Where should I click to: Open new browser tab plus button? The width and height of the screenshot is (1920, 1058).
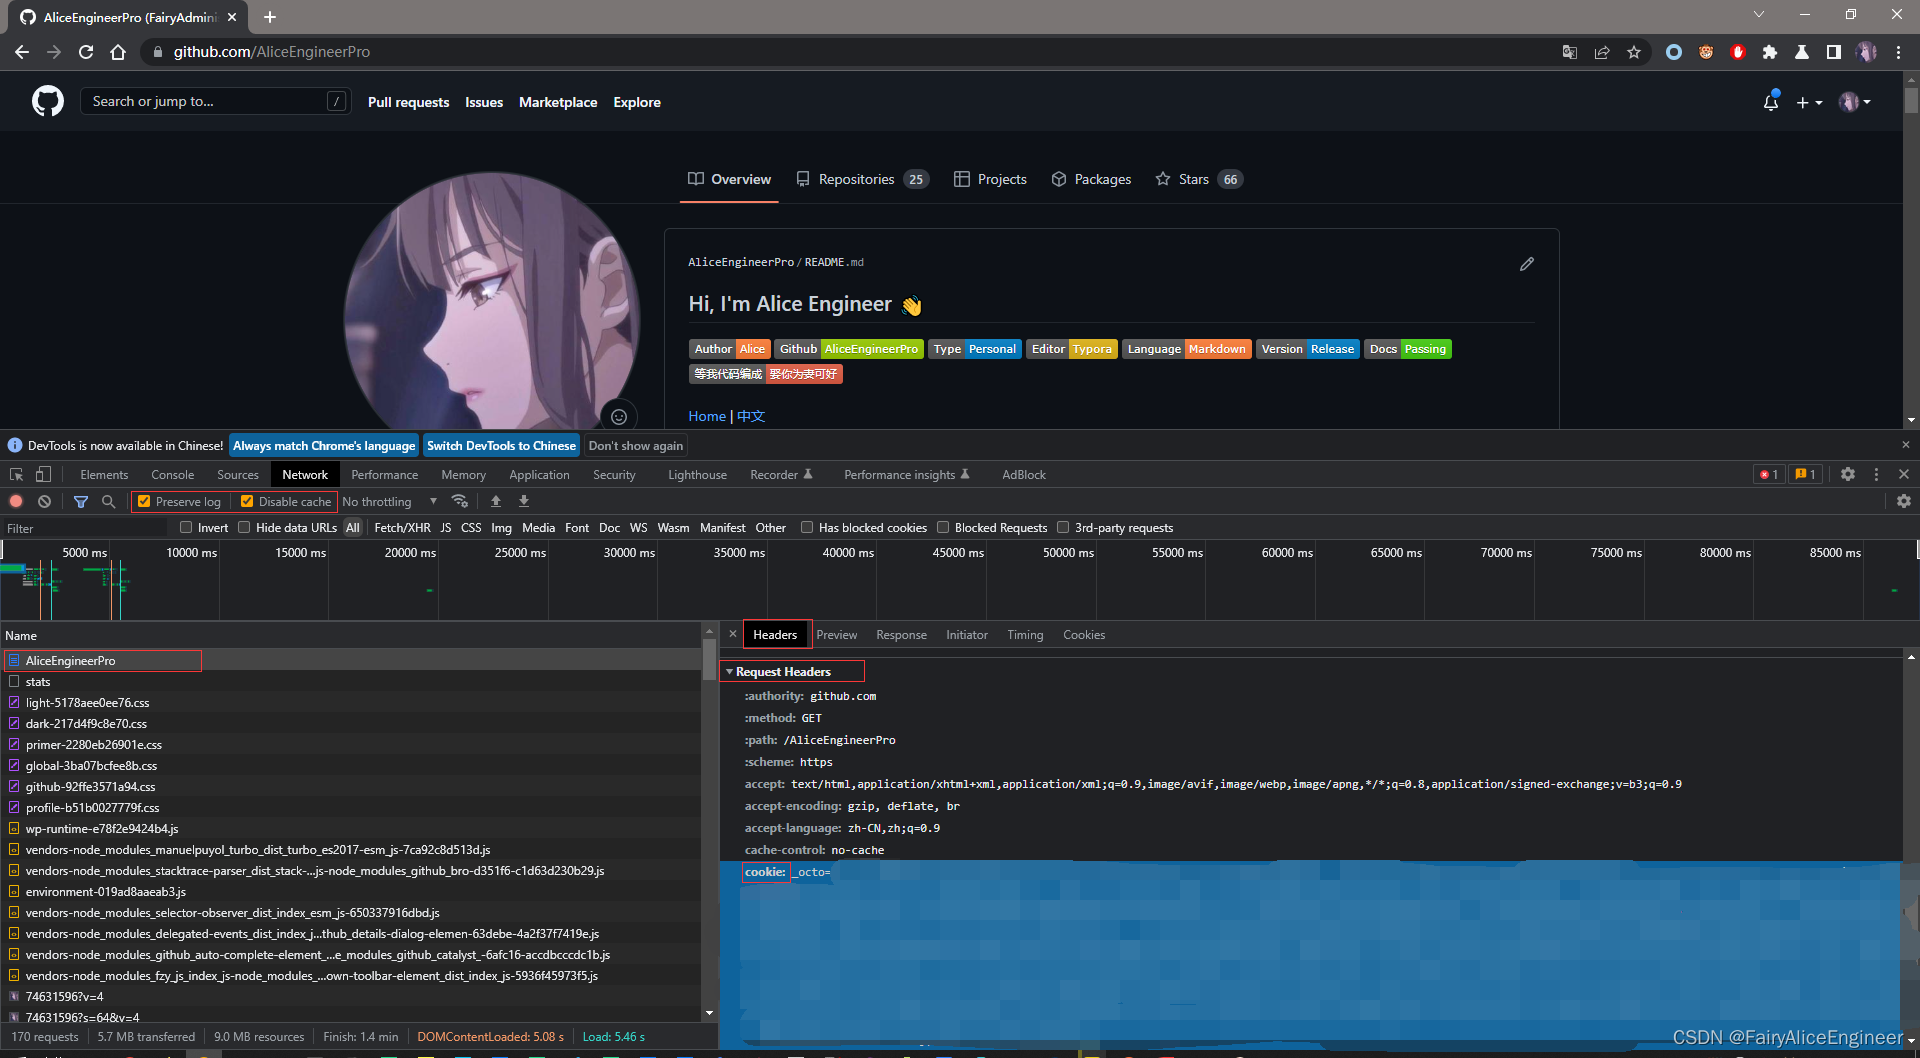pos(270,17)
